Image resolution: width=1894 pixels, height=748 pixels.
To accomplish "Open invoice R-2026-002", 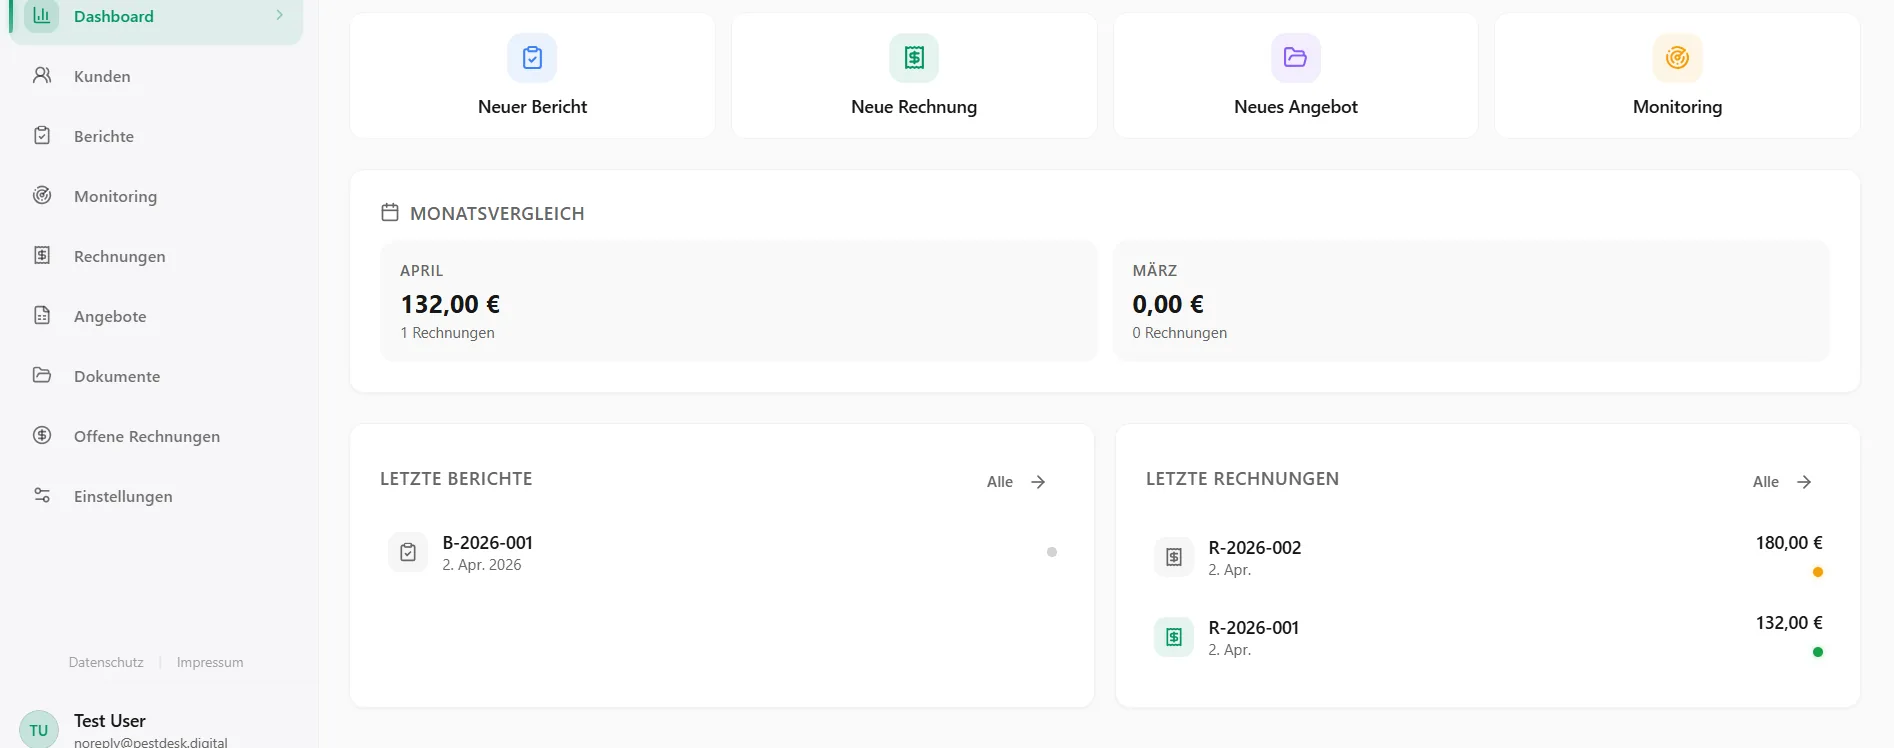I will (1255, 548).
